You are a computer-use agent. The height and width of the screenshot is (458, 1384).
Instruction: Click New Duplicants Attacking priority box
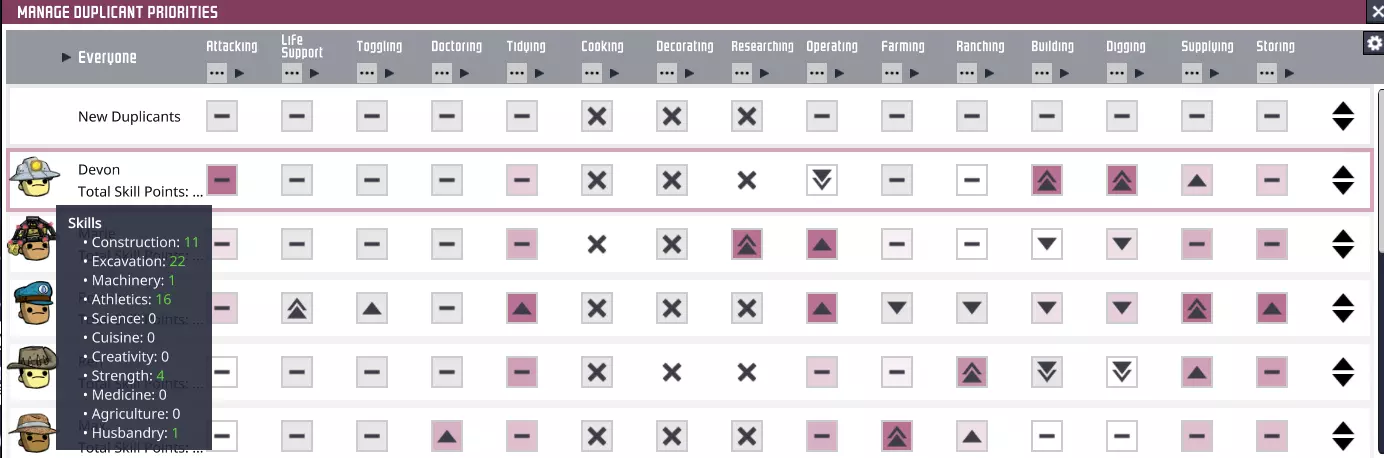click(x=222, y=116)
